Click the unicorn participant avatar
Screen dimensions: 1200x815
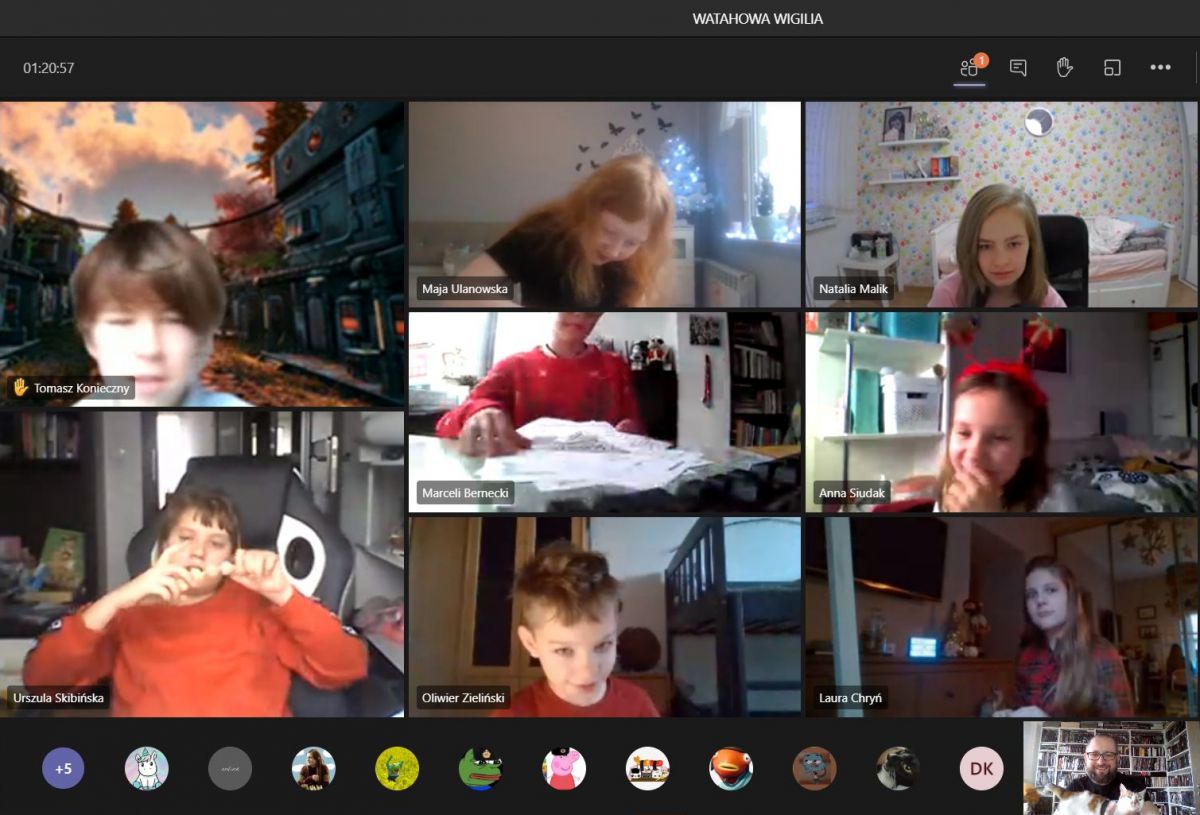click(147, 769)
